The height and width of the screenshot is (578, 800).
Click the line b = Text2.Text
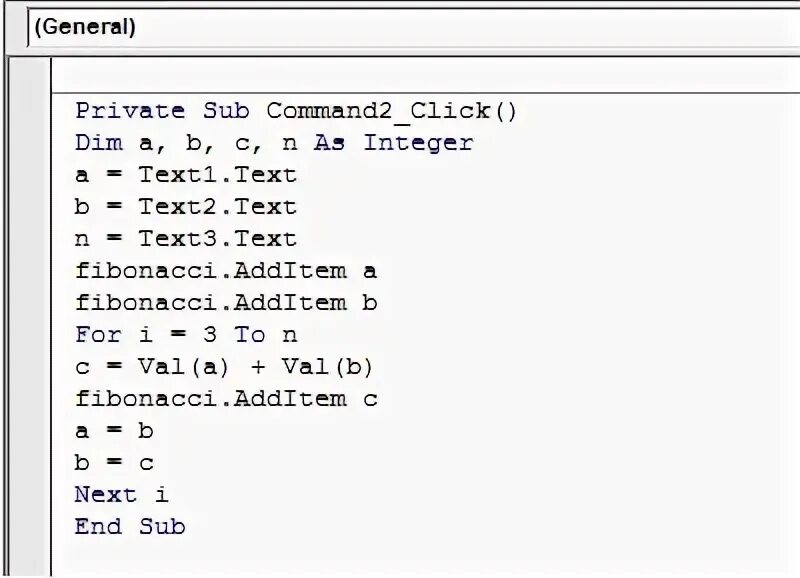pos(186,207)
